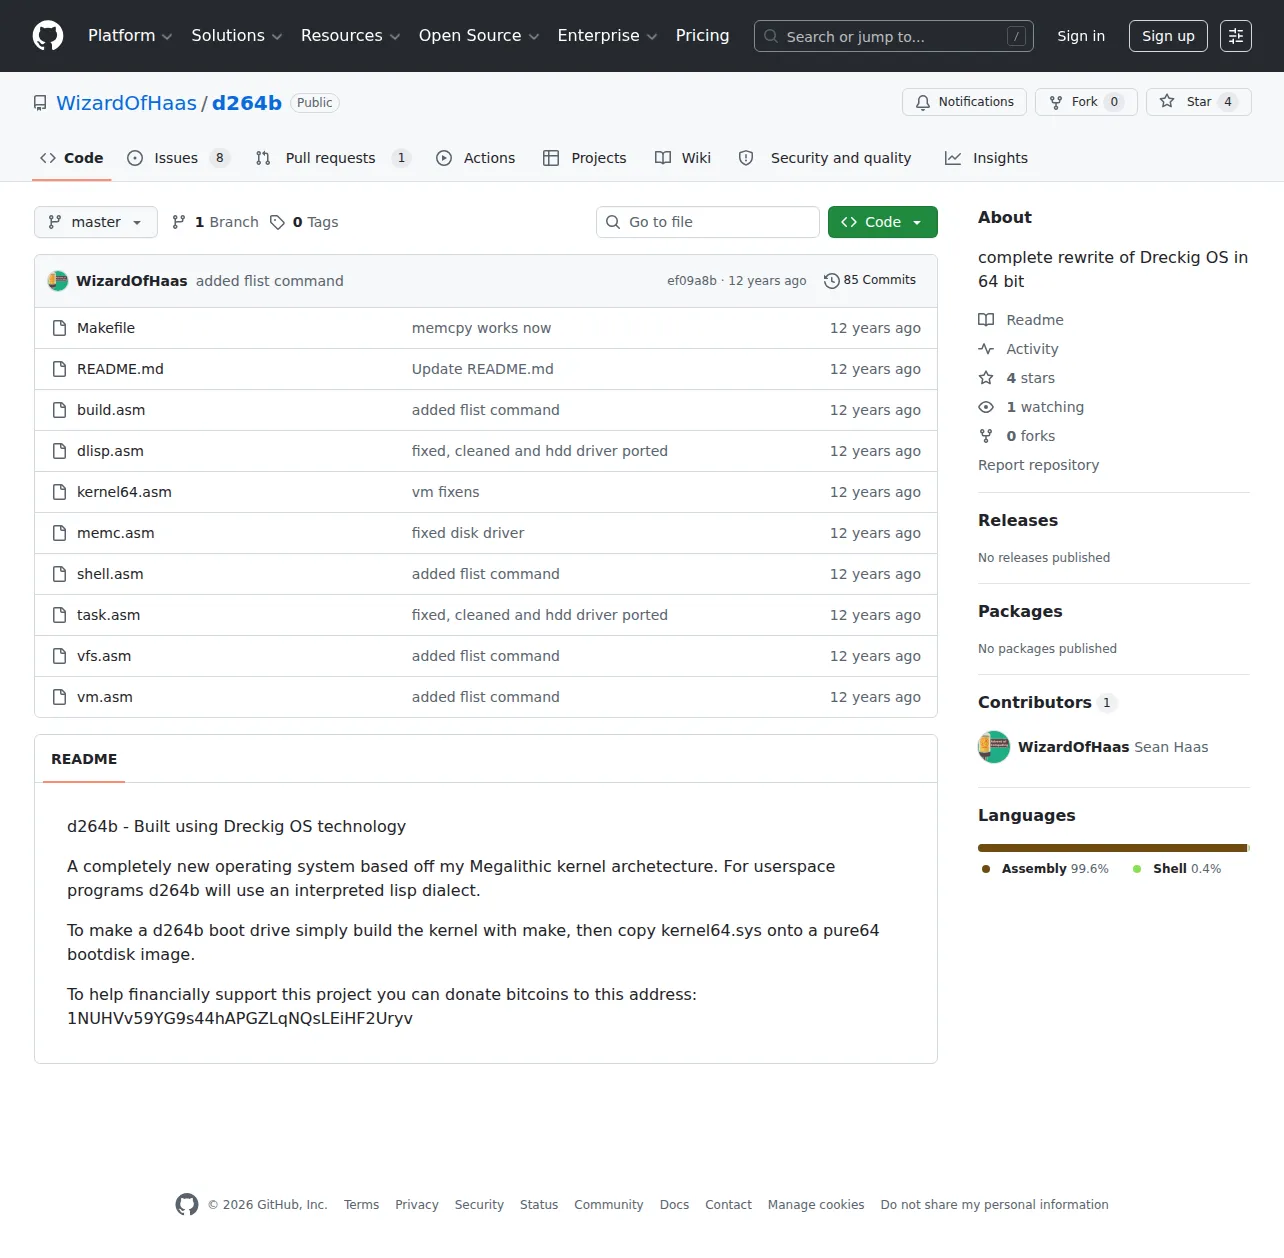Click the contributor avatar of Sean Haas
The width and height of the screenshot is (1284, 1258).
994,747
